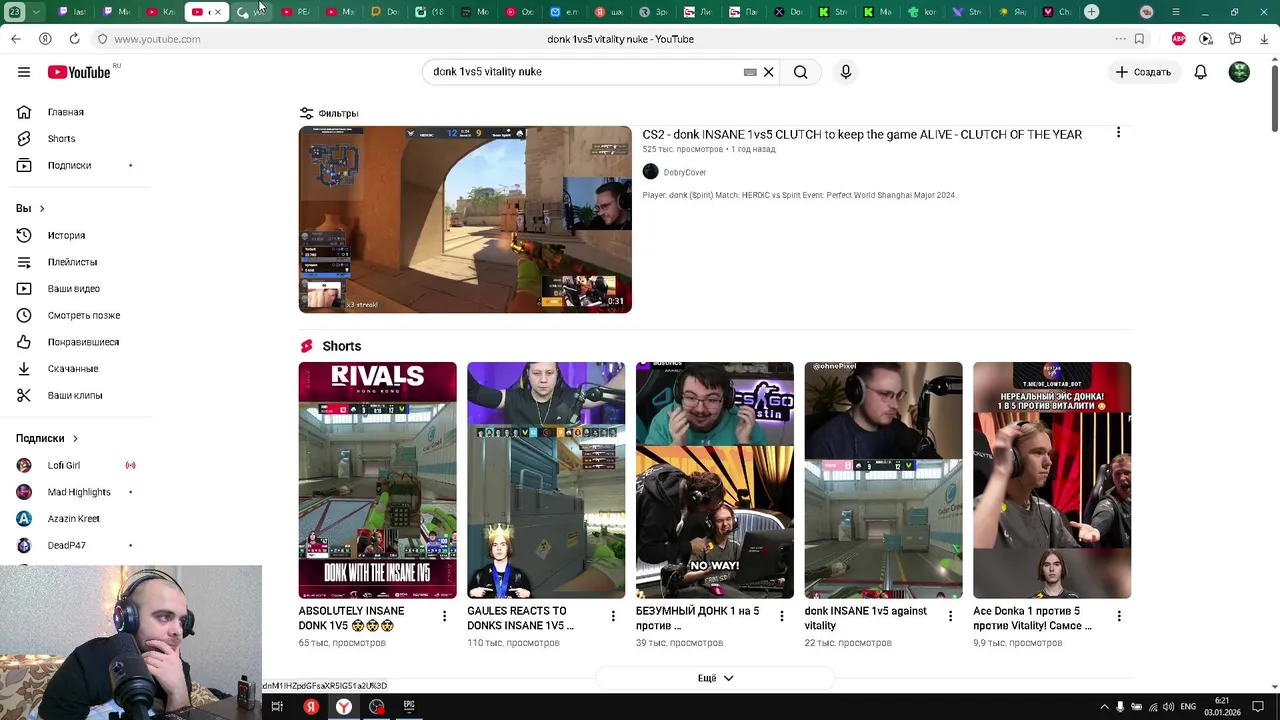Click the search magnifier button
Screen dimensions: 1280x720
click(x=801, y=72)
